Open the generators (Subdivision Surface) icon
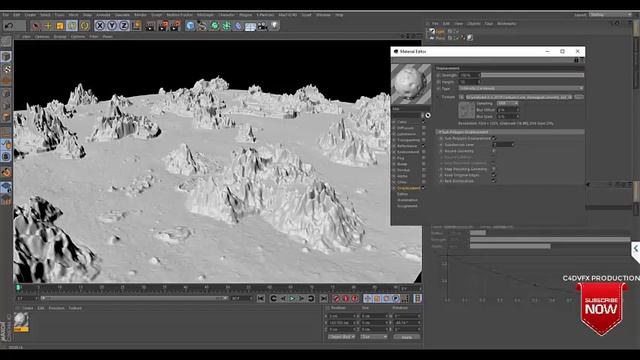Image resolution: width=640 pixels, height=360 pixels. (x=214, y=26)
